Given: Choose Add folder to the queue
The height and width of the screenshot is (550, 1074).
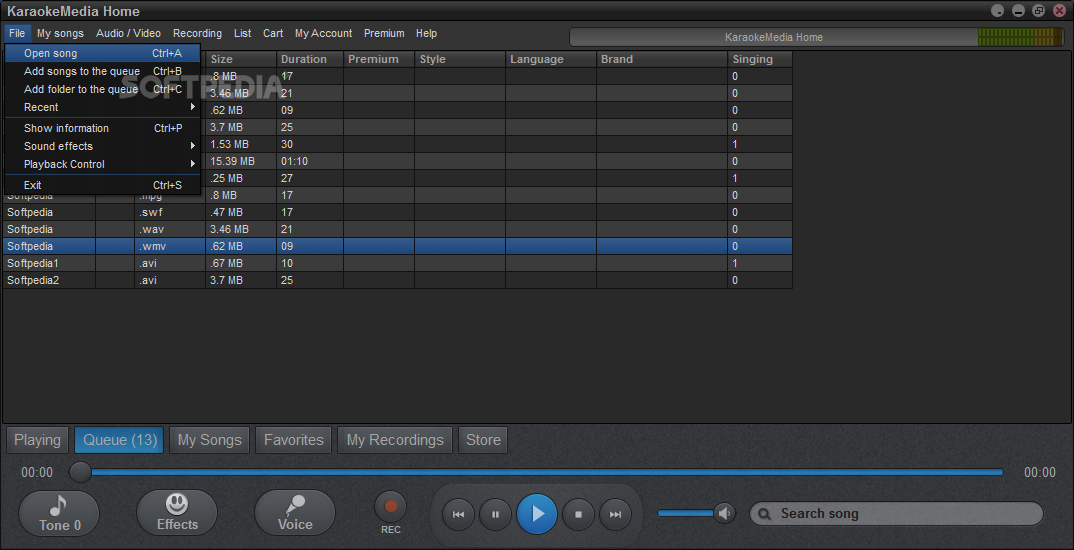Looking at the screenshot, I should point(102,89).
